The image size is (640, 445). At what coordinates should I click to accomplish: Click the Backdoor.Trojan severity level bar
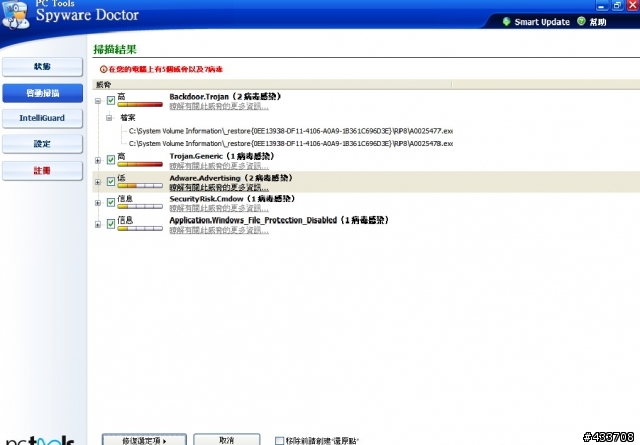[x=140, y=105]
